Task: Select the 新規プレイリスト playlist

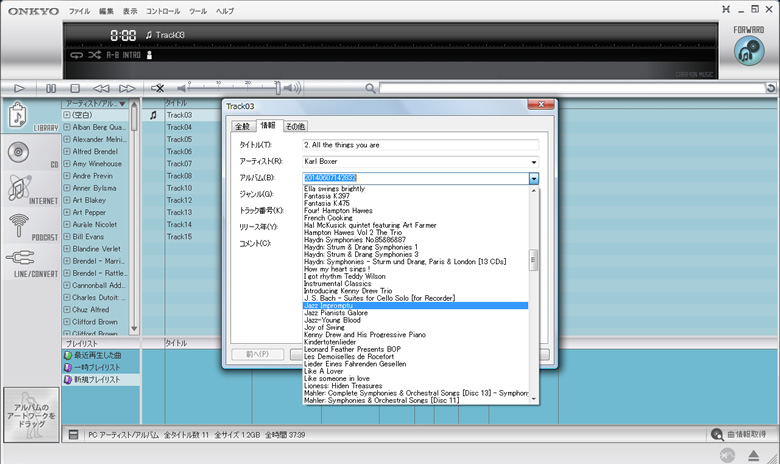Action: [97, 379]
